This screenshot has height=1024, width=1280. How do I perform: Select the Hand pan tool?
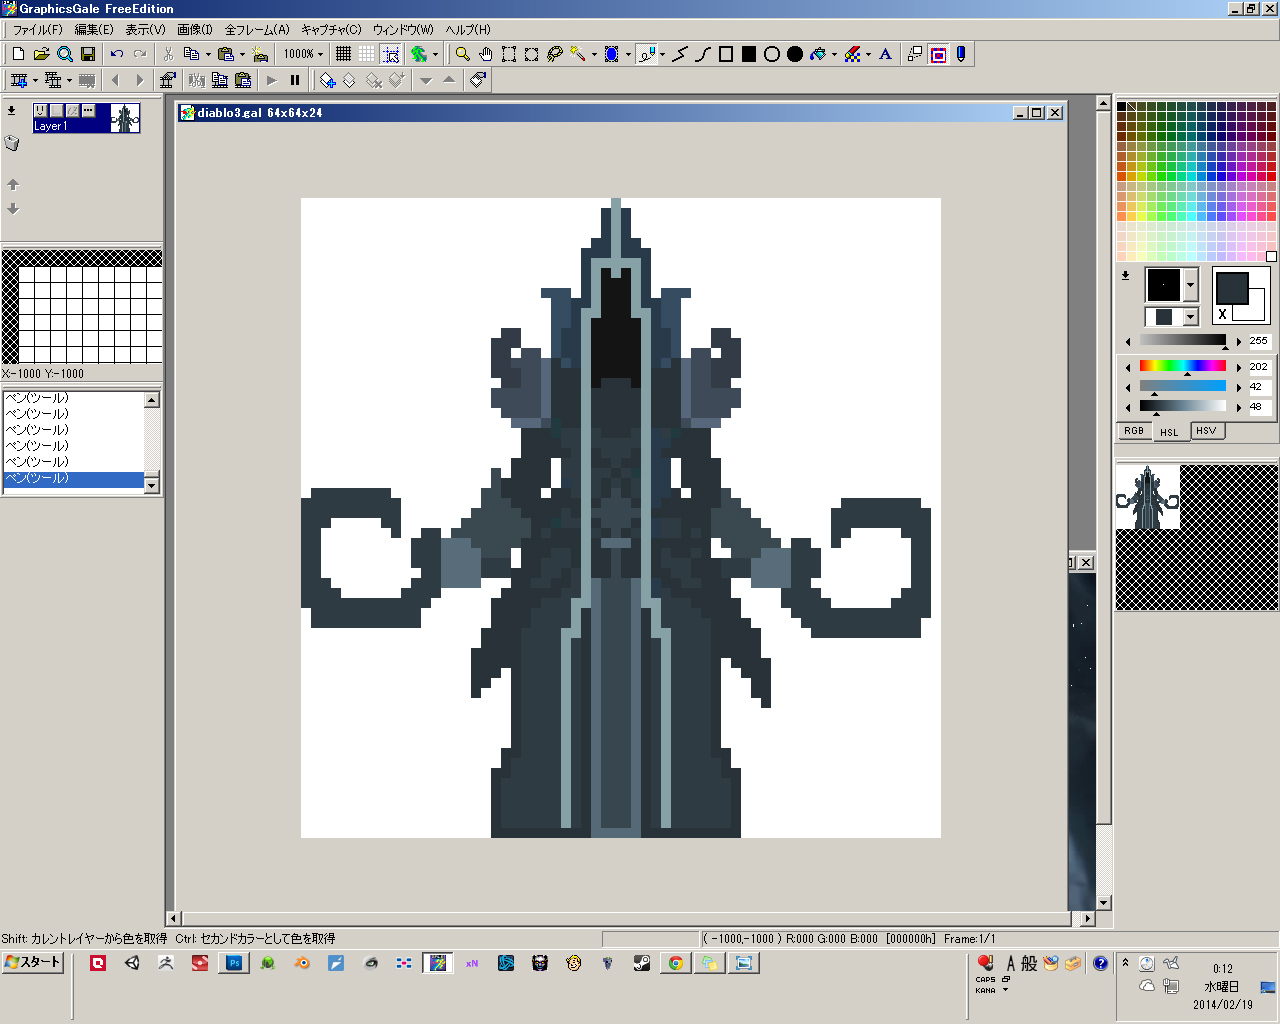pos(486,54)
